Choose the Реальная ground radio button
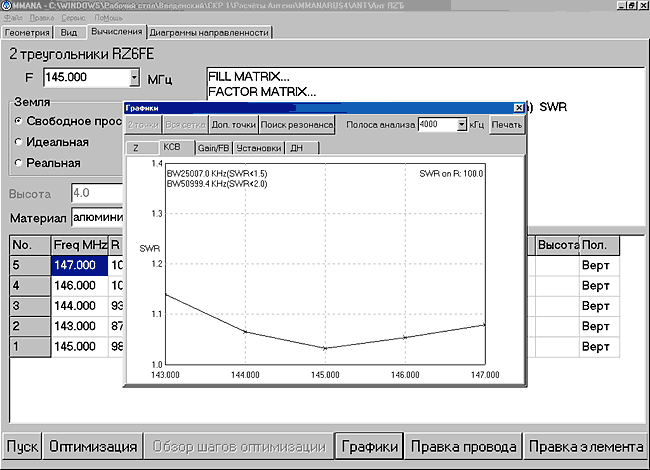 [18, 163]
